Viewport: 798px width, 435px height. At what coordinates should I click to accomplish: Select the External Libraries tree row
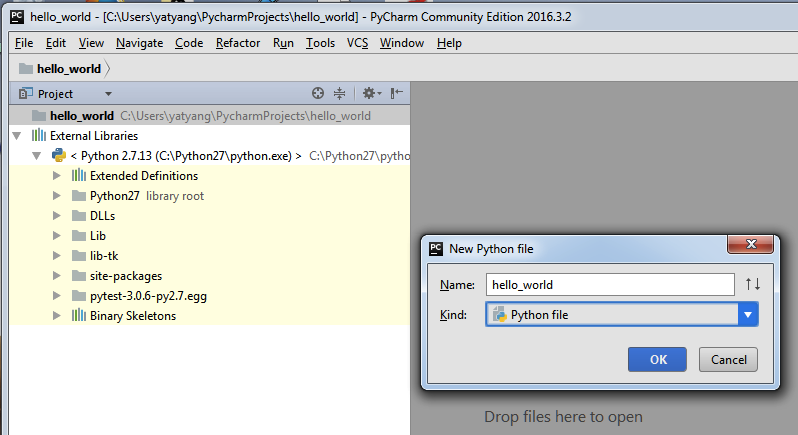point(209,136)
